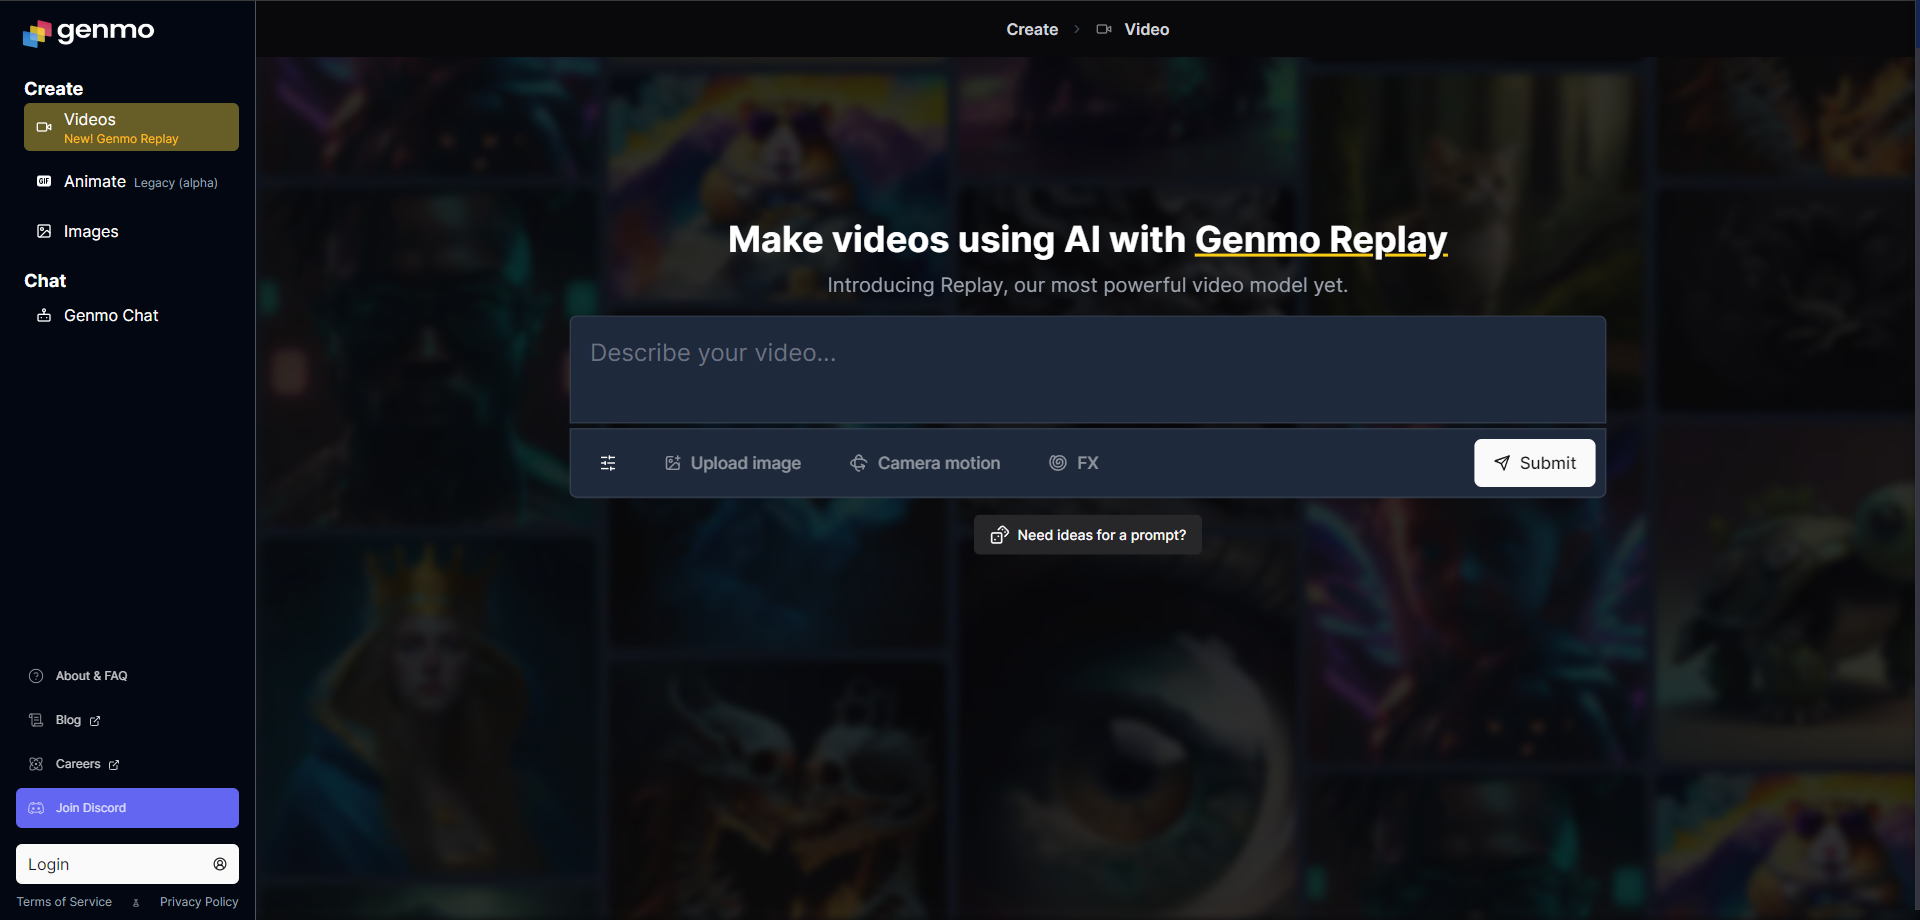1920x920 pixels.
Task: Go to Images in the sidebar
Action: pyautogui.click(x=90, y=232)
